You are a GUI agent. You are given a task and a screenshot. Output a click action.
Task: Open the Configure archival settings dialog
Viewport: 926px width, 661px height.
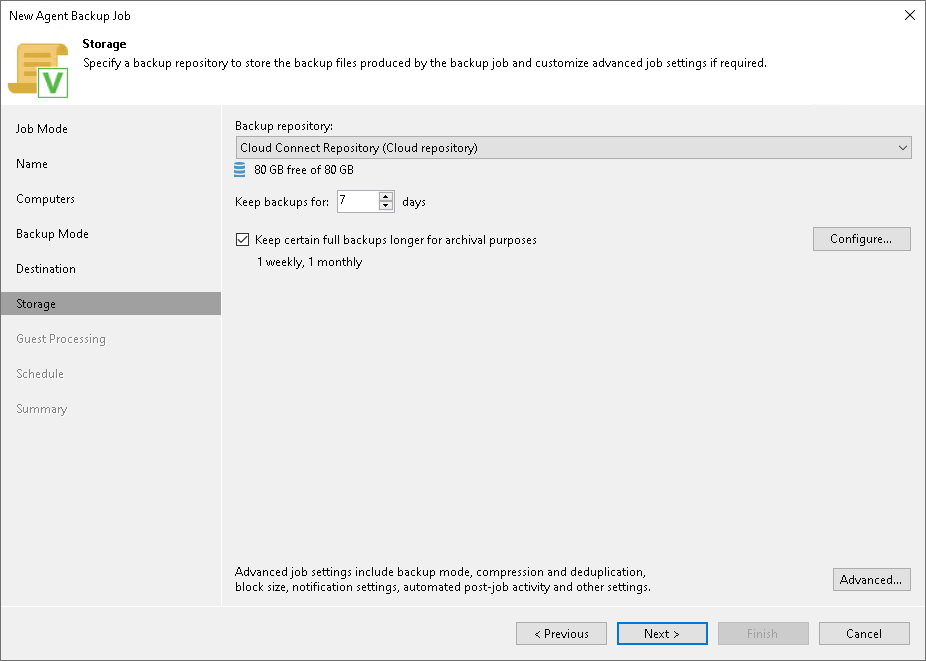[x=861, y=239]
